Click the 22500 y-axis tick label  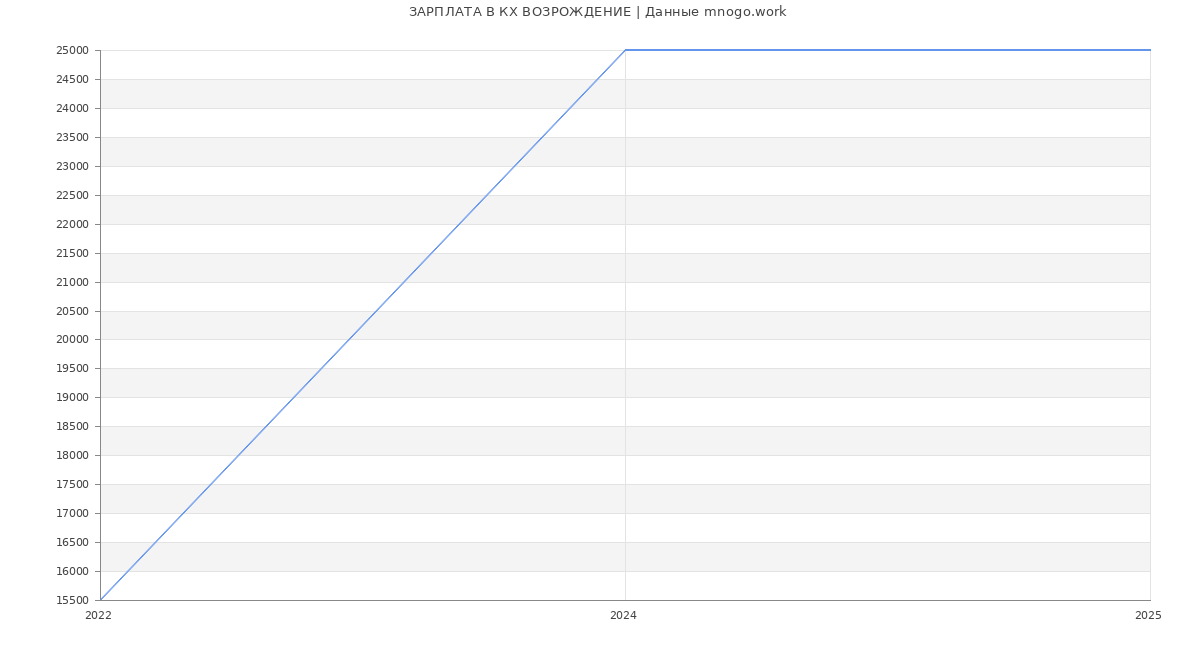(x=72, y=196)
